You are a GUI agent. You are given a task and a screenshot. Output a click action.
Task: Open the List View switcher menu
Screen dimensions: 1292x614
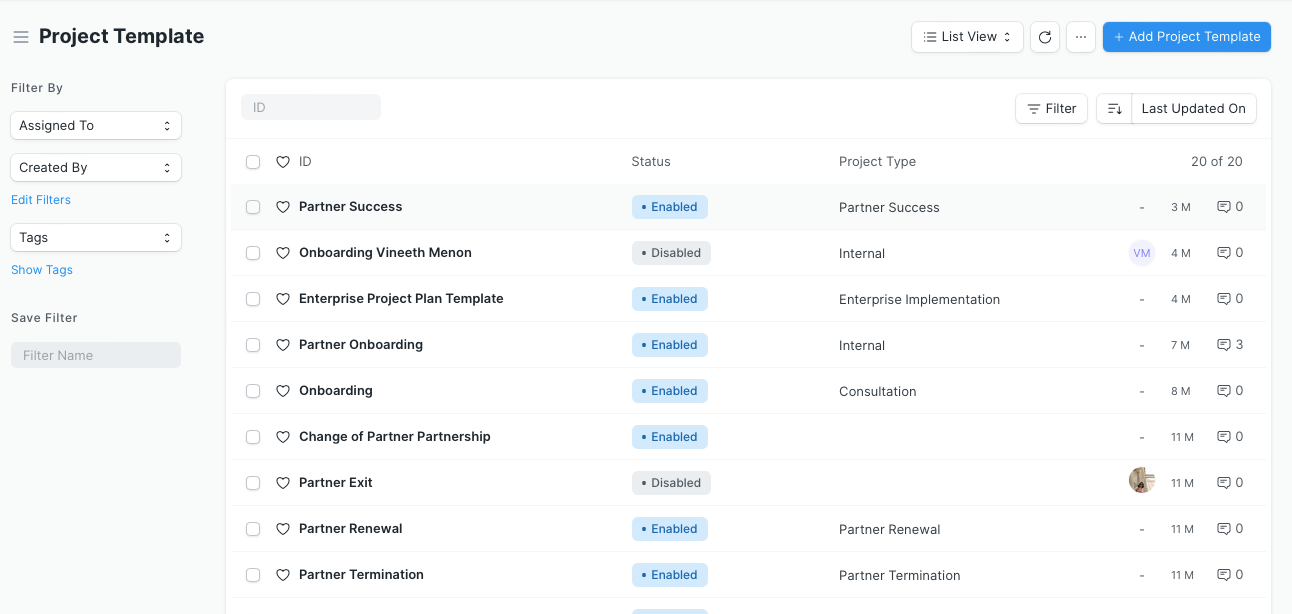tap(967, 37)
